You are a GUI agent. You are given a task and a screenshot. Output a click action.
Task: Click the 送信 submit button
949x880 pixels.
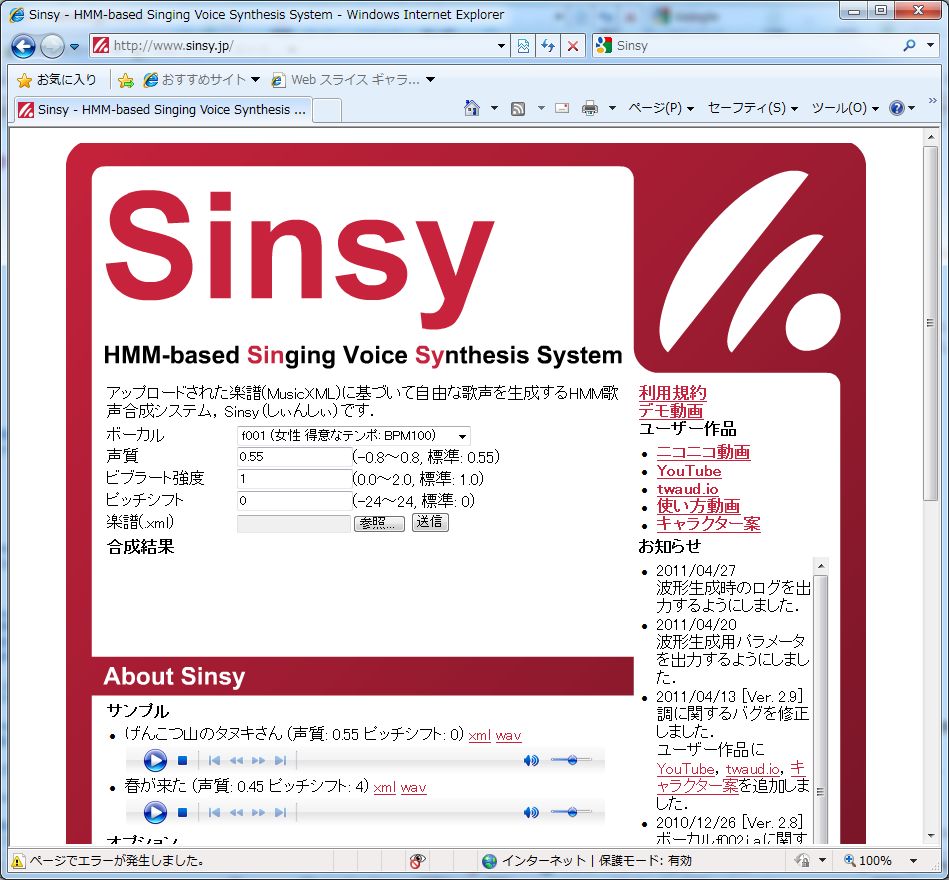coord(430,522)
